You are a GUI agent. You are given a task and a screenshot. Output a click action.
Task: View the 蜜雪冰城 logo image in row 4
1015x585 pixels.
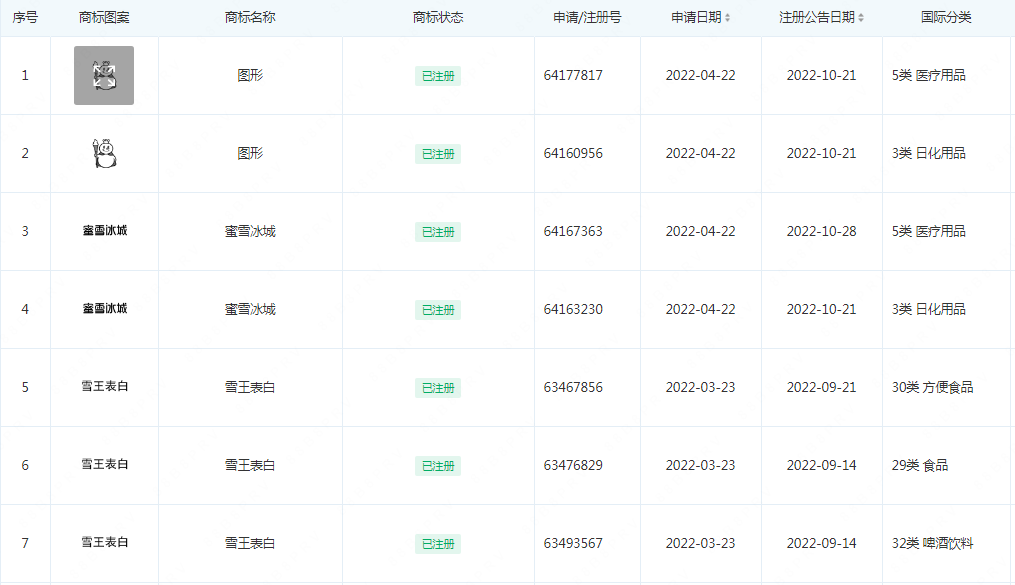pyautogui.click(x=104, y=309)
